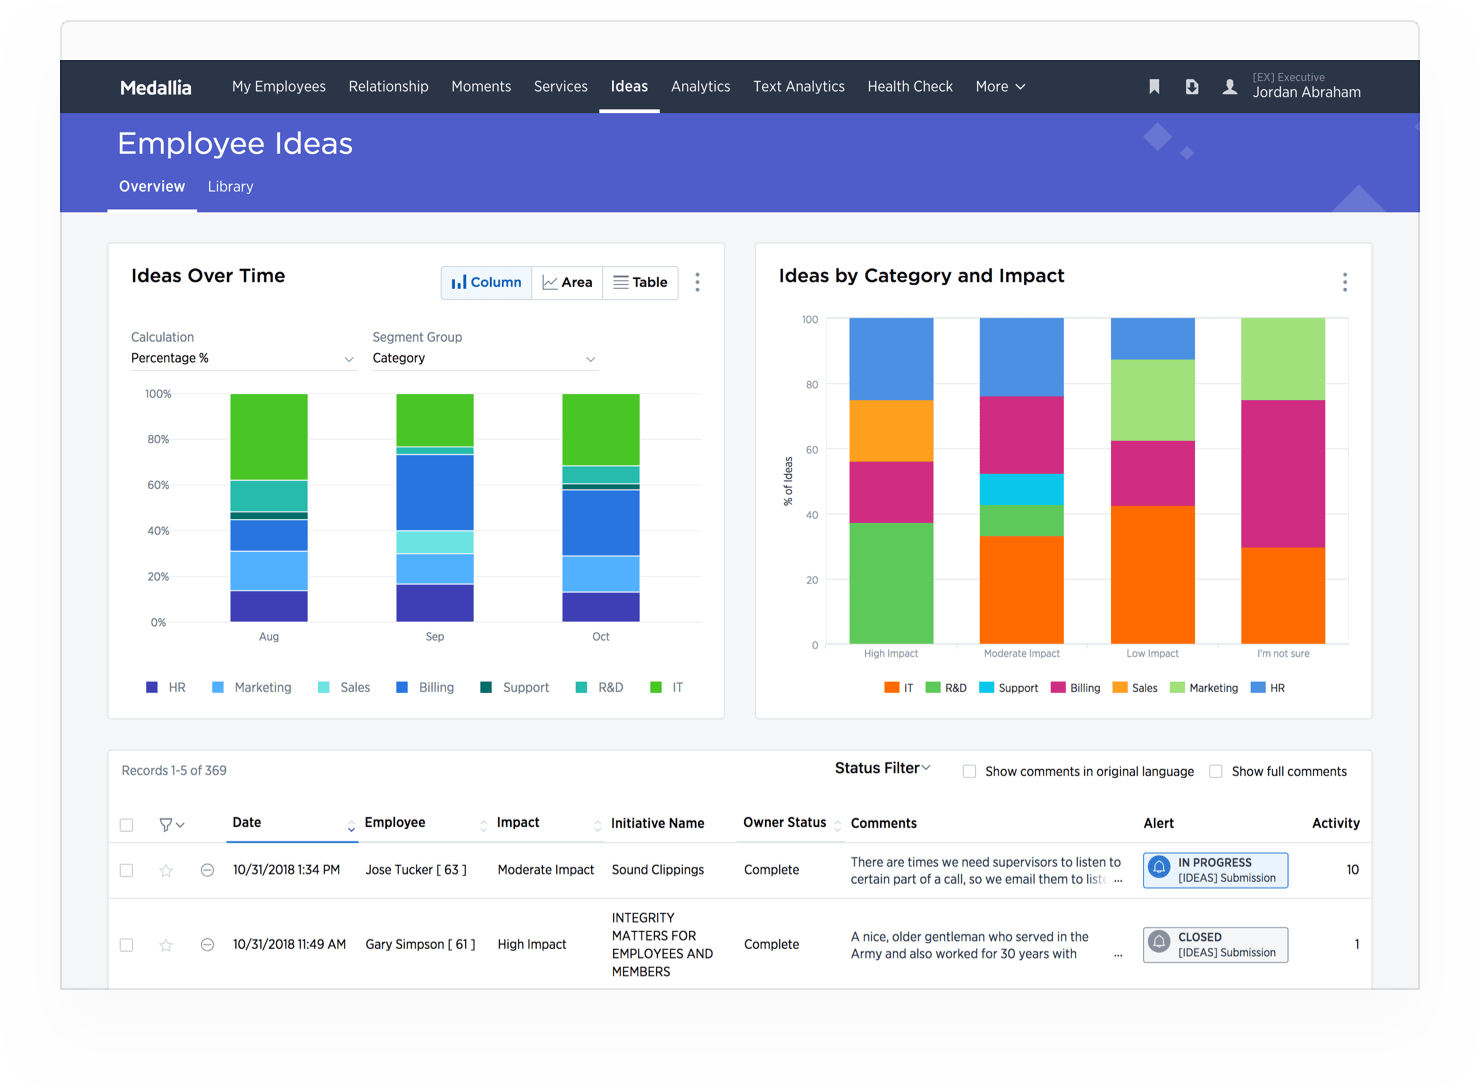Viewport: 1480px width, 1090px height.
Task: Switch the Ideas Over Time chart to Table view
Action: [640, 282]
